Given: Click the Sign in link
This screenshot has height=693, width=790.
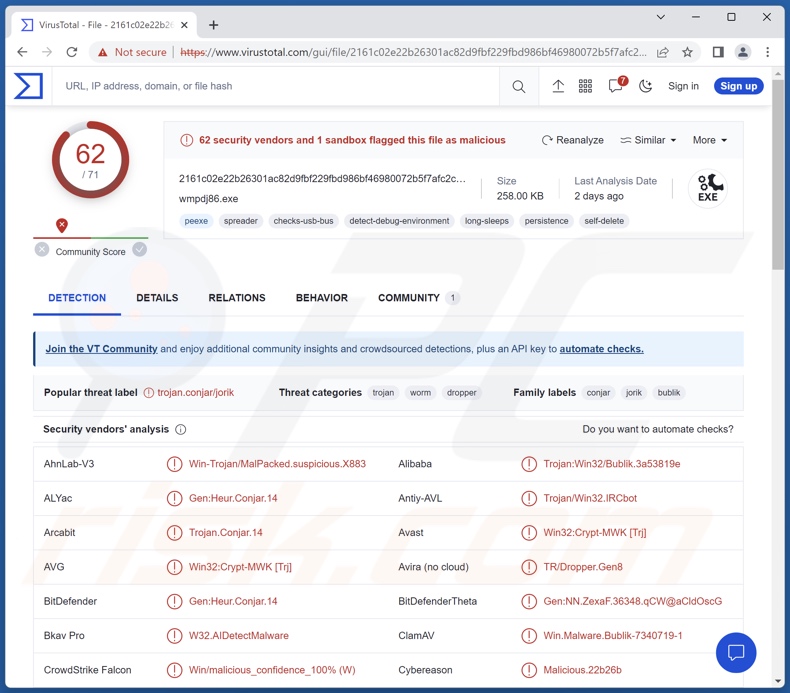Looking at the screenshot, I should [683, 86].
